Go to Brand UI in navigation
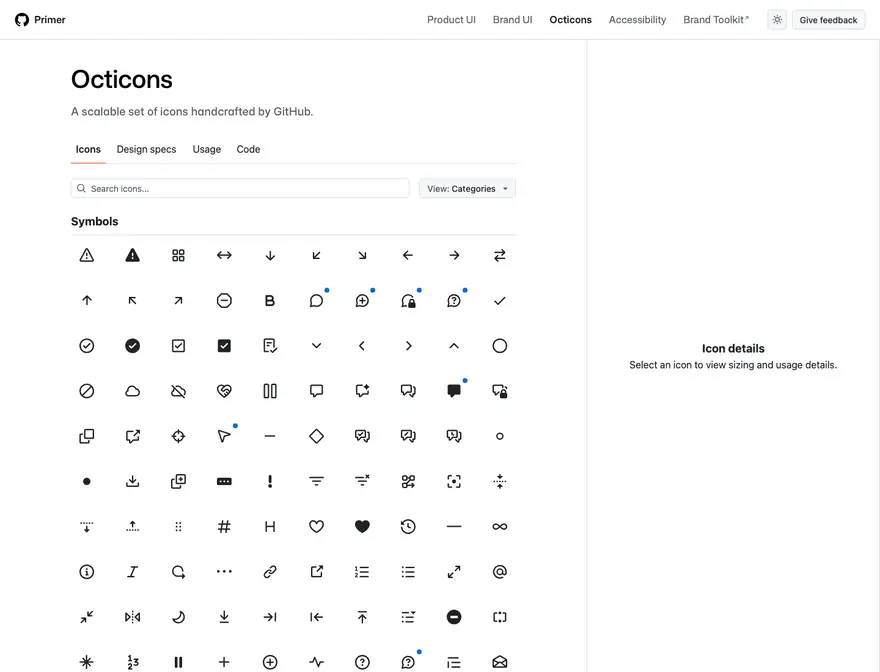Image resolution: width=880 pixels, height=672 pixels. click(512, 20)
